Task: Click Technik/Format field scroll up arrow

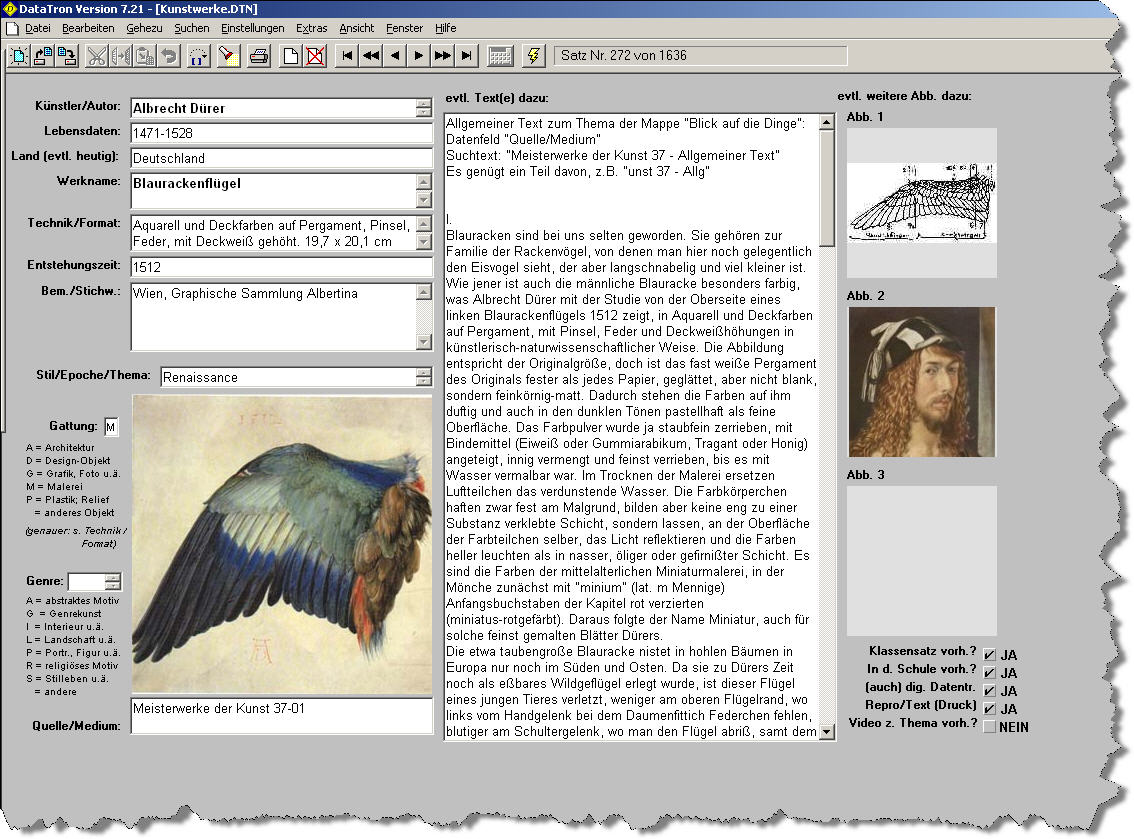Action: 424,223
